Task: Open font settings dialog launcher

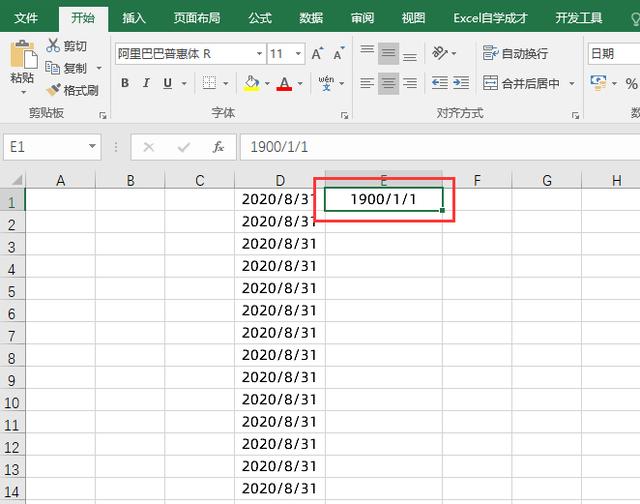Action: coord(344,115)
